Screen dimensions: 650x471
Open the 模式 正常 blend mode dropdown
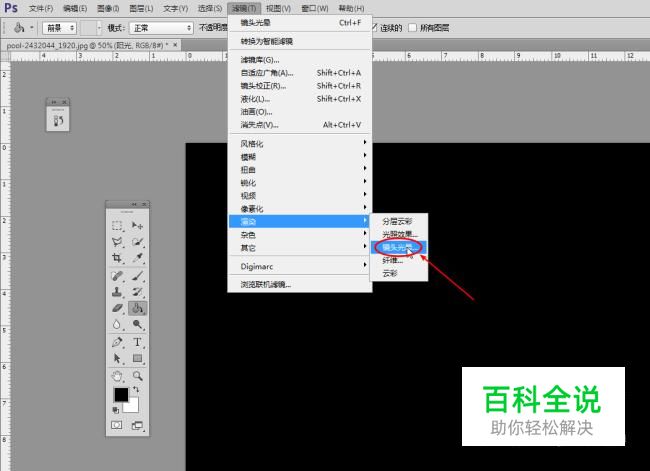tap(161, 28)
